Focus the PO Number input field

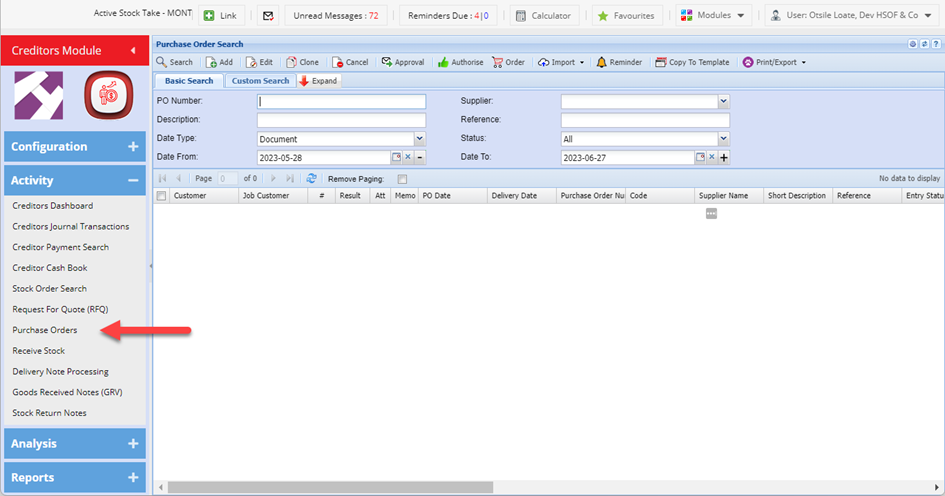coord(342,101)
